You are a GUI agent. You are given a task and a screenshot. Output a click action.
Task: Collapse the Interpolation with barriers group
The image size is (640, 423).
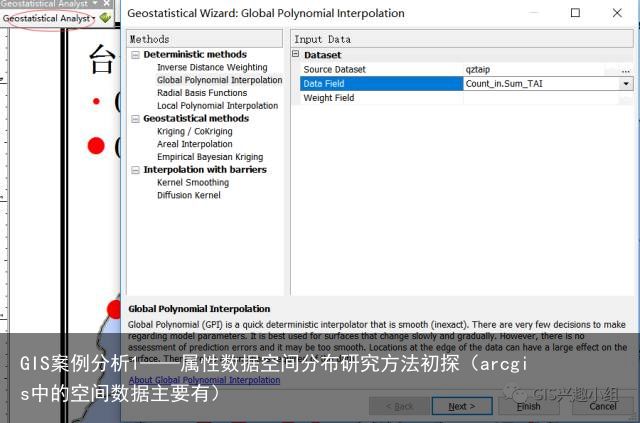[136, 170]
